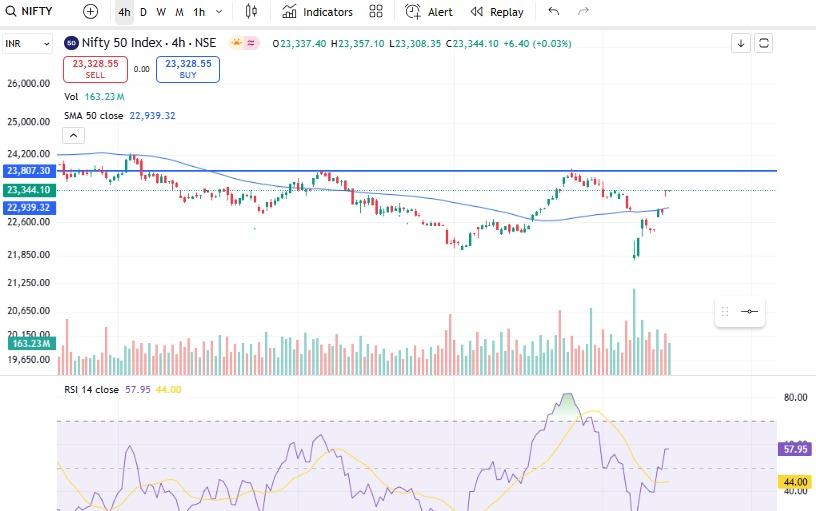Screen dimensions: 816x511
Task: Undo the last chart action
Action: (554, 11)
